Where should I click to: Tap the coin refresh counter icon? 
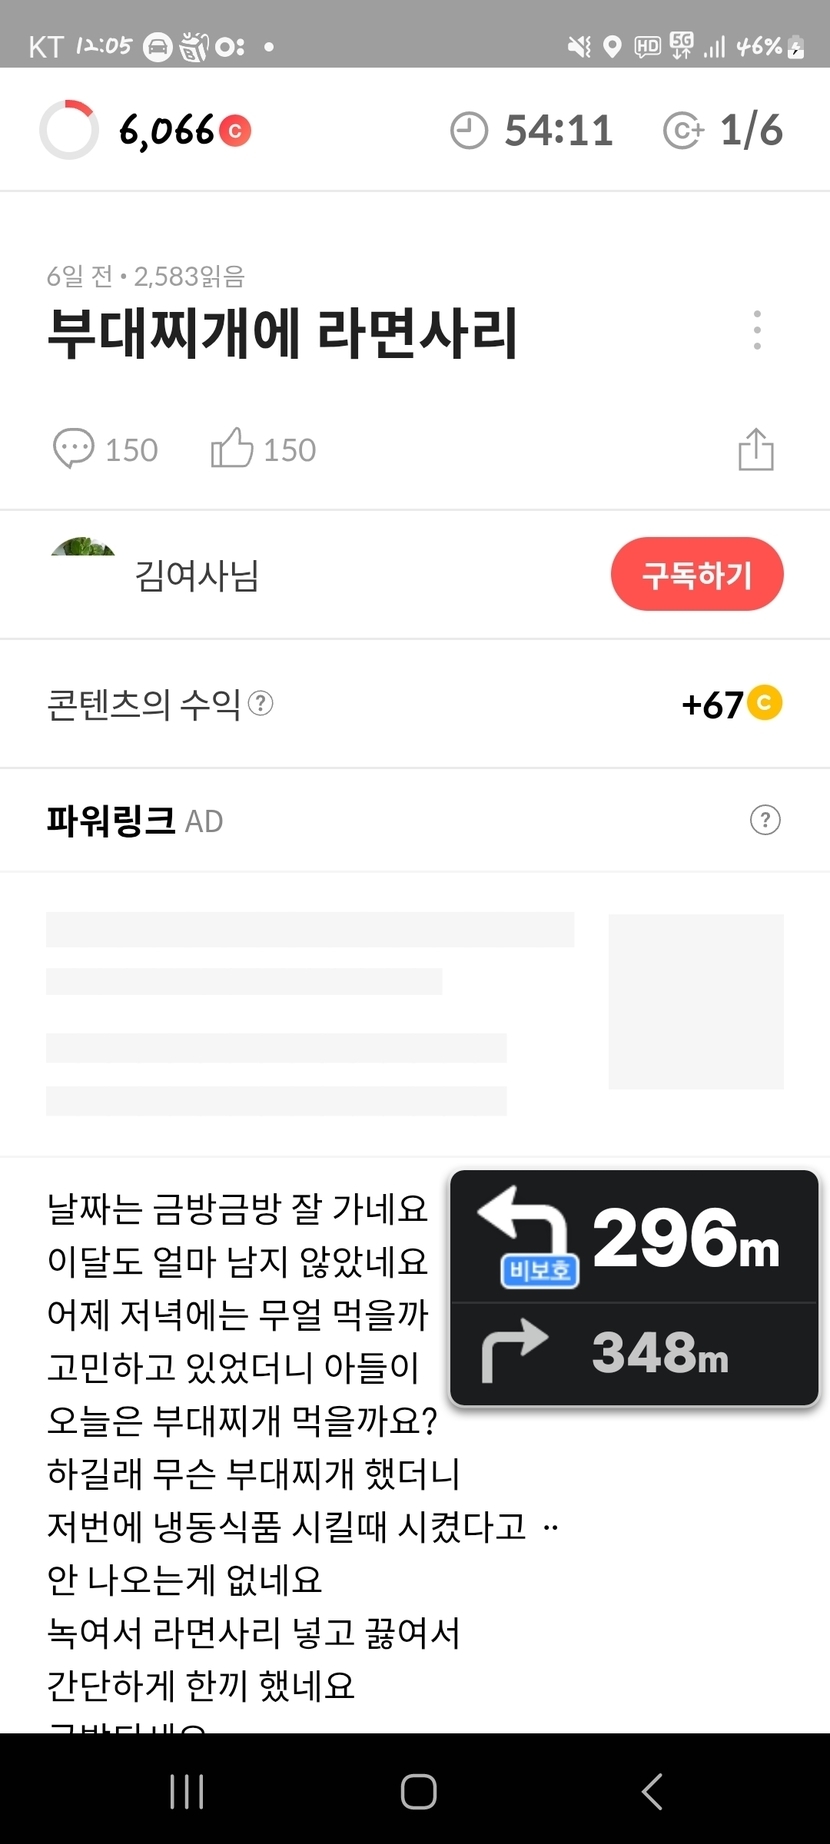coord(683,131)
